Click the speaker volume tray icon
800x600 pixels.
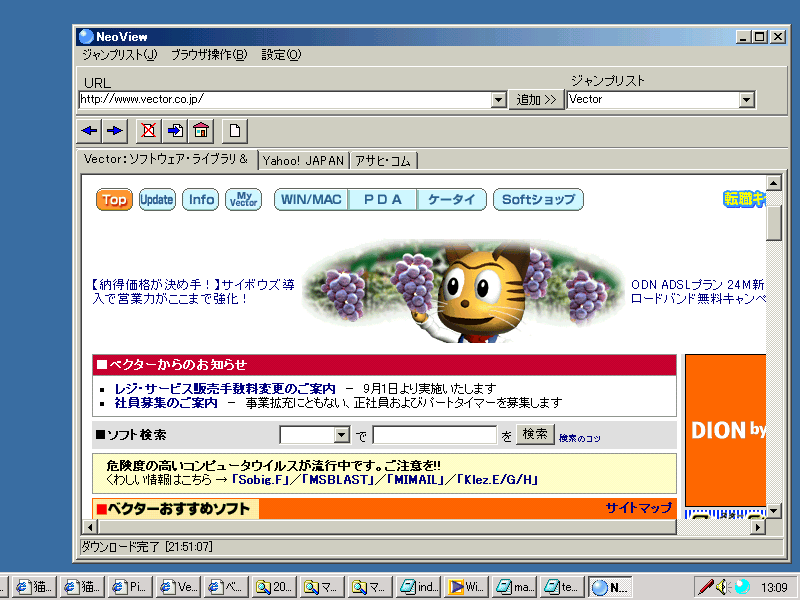coord(722,587)
